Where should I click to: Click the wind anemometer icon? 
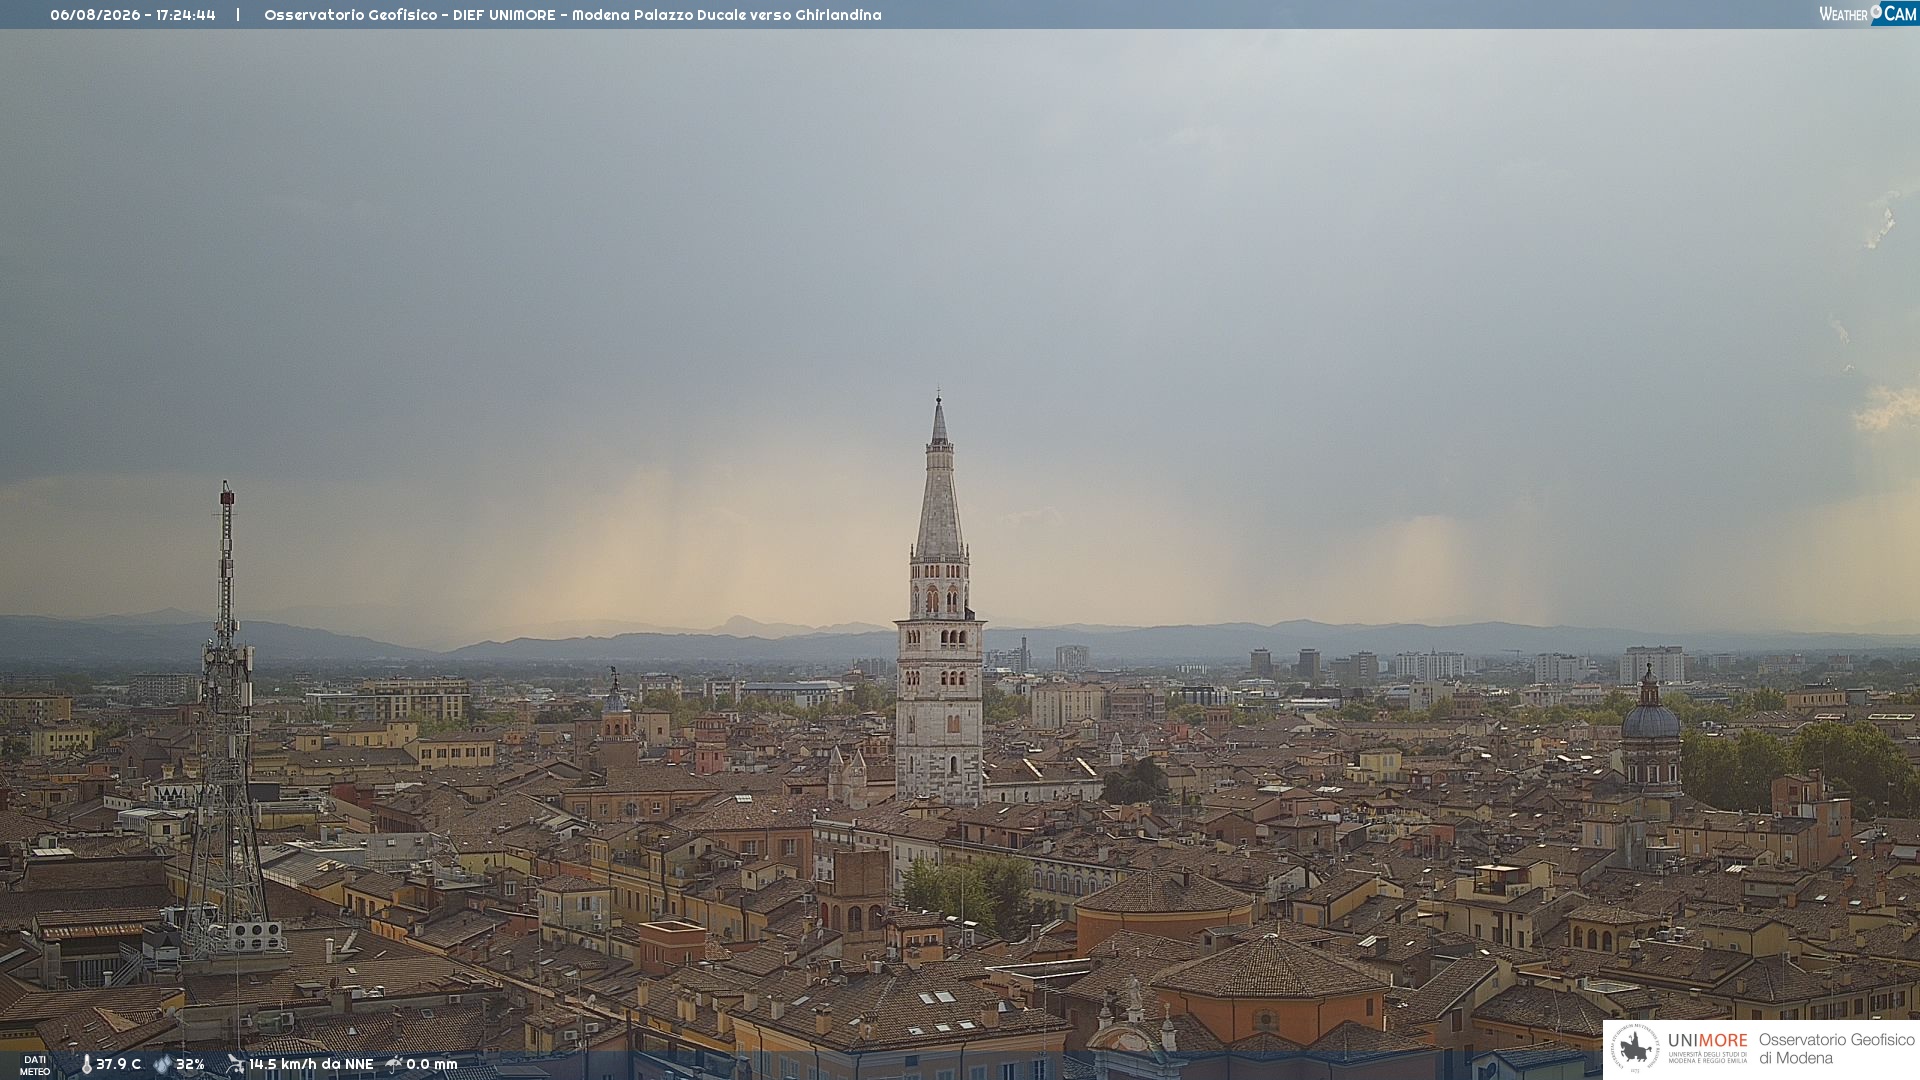coord(235,1064)
